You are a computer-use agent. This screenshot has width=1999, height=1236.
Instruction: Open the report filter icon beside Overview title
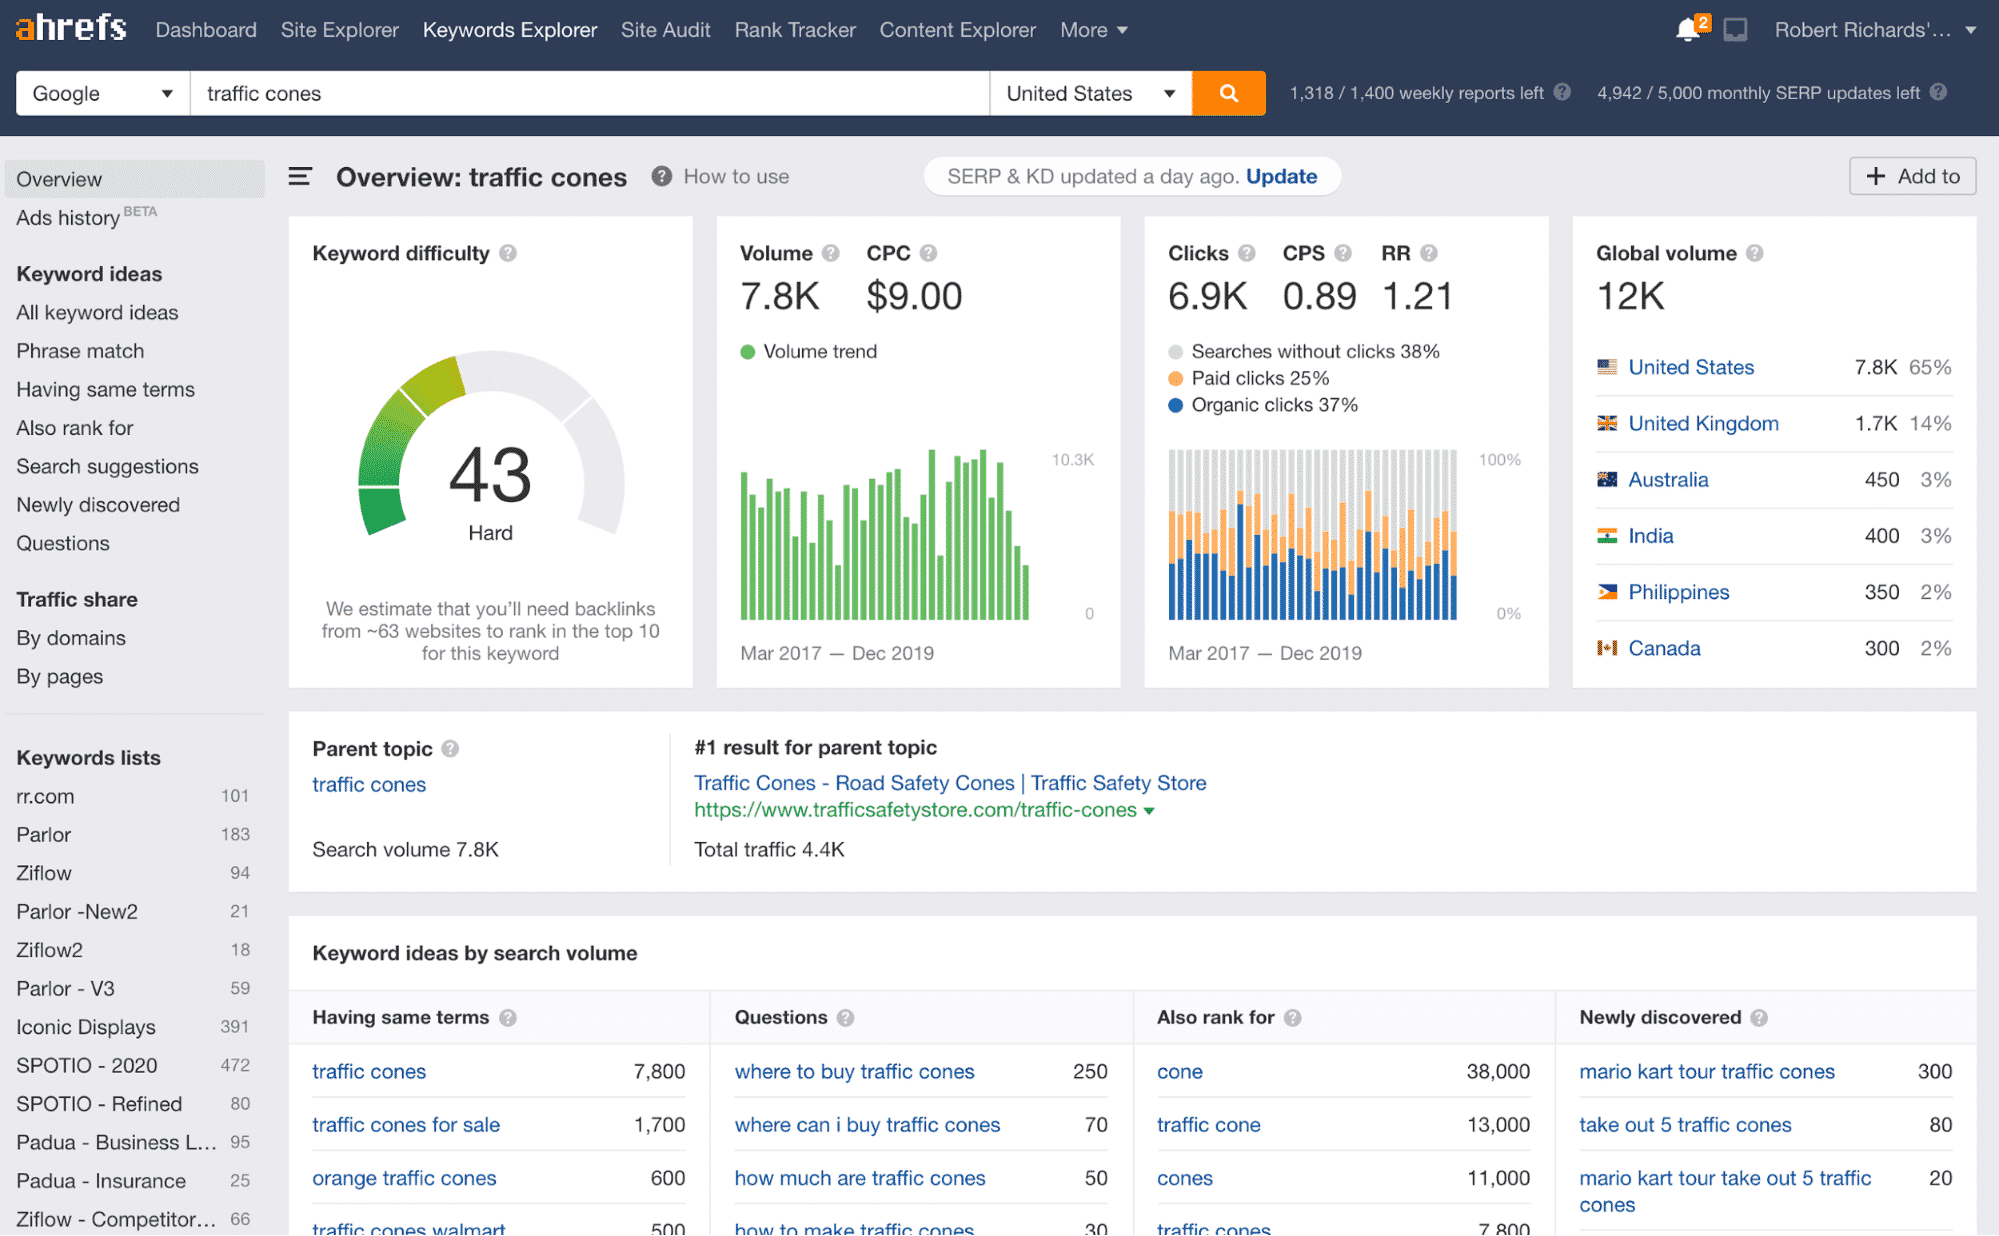click(299, 176)
